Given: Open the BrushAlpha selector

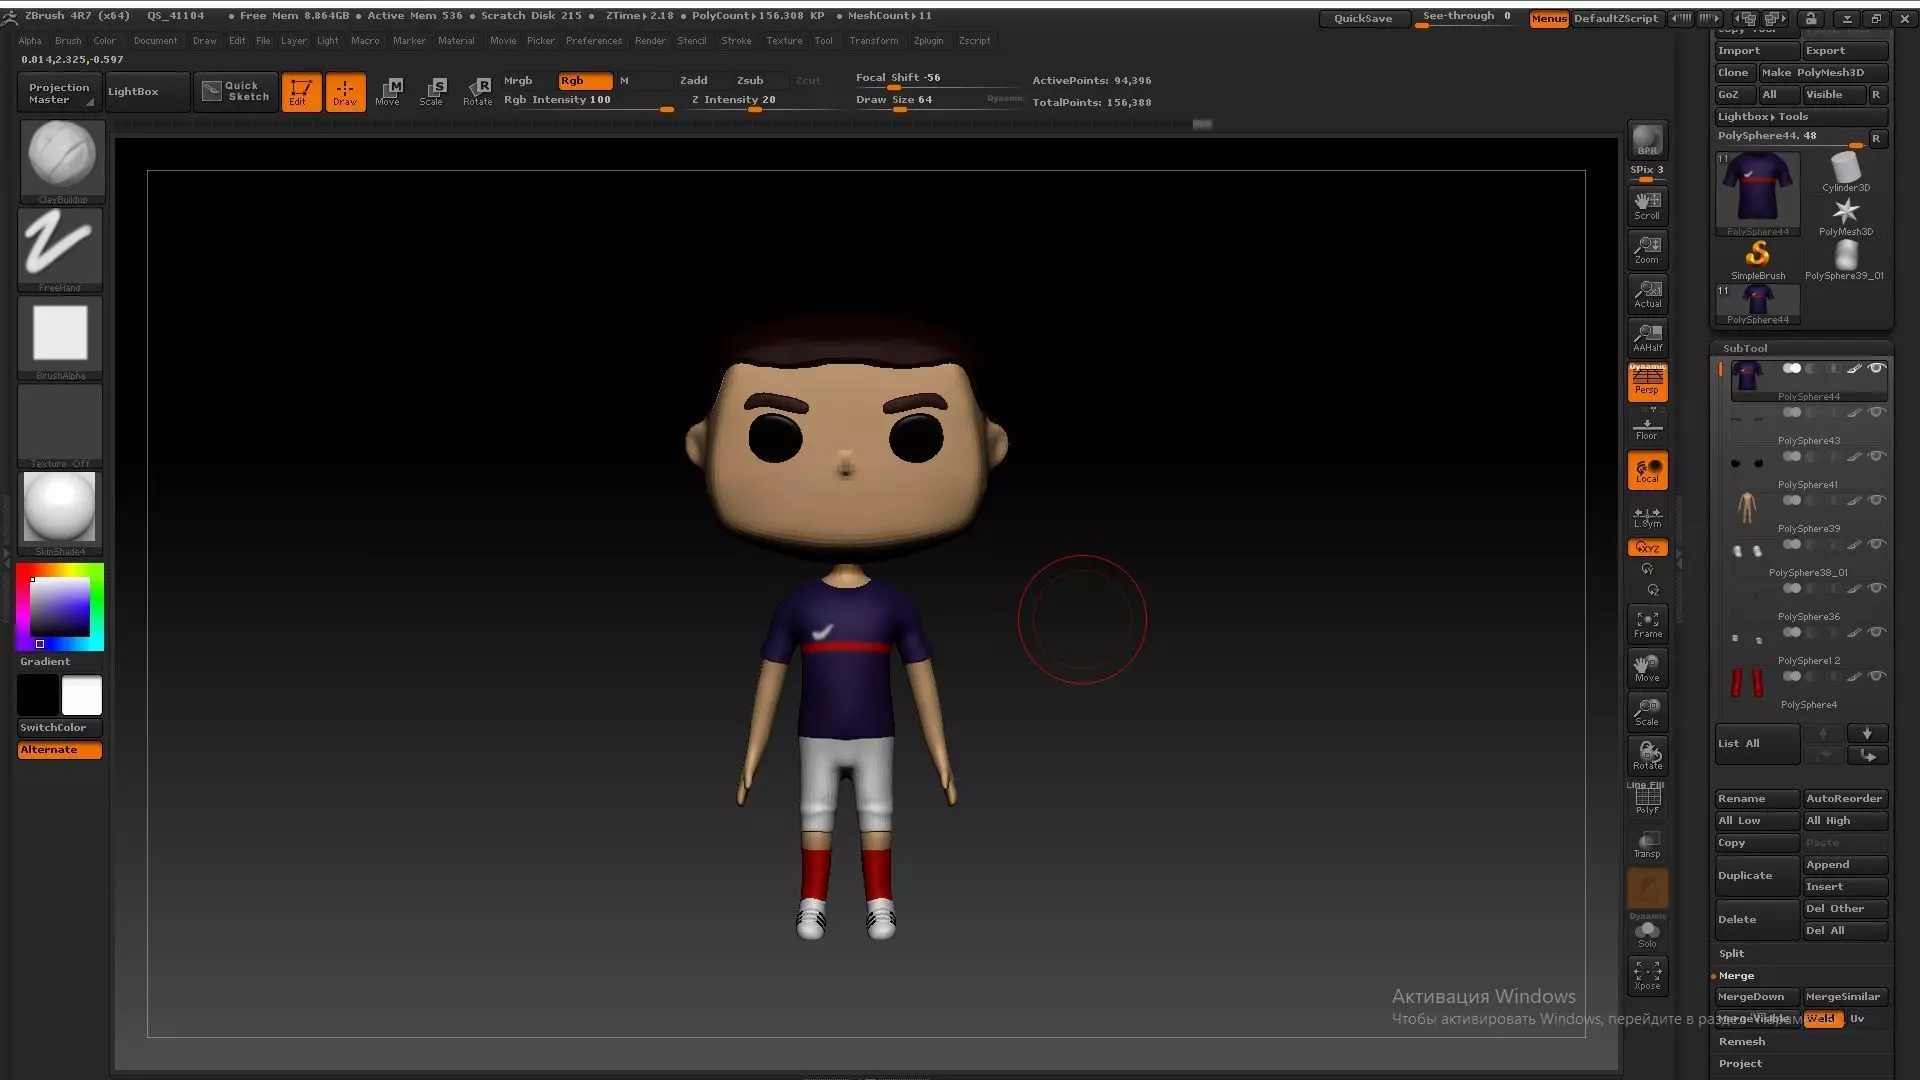Looking at the screenshot, I should (x=61, y=337).
